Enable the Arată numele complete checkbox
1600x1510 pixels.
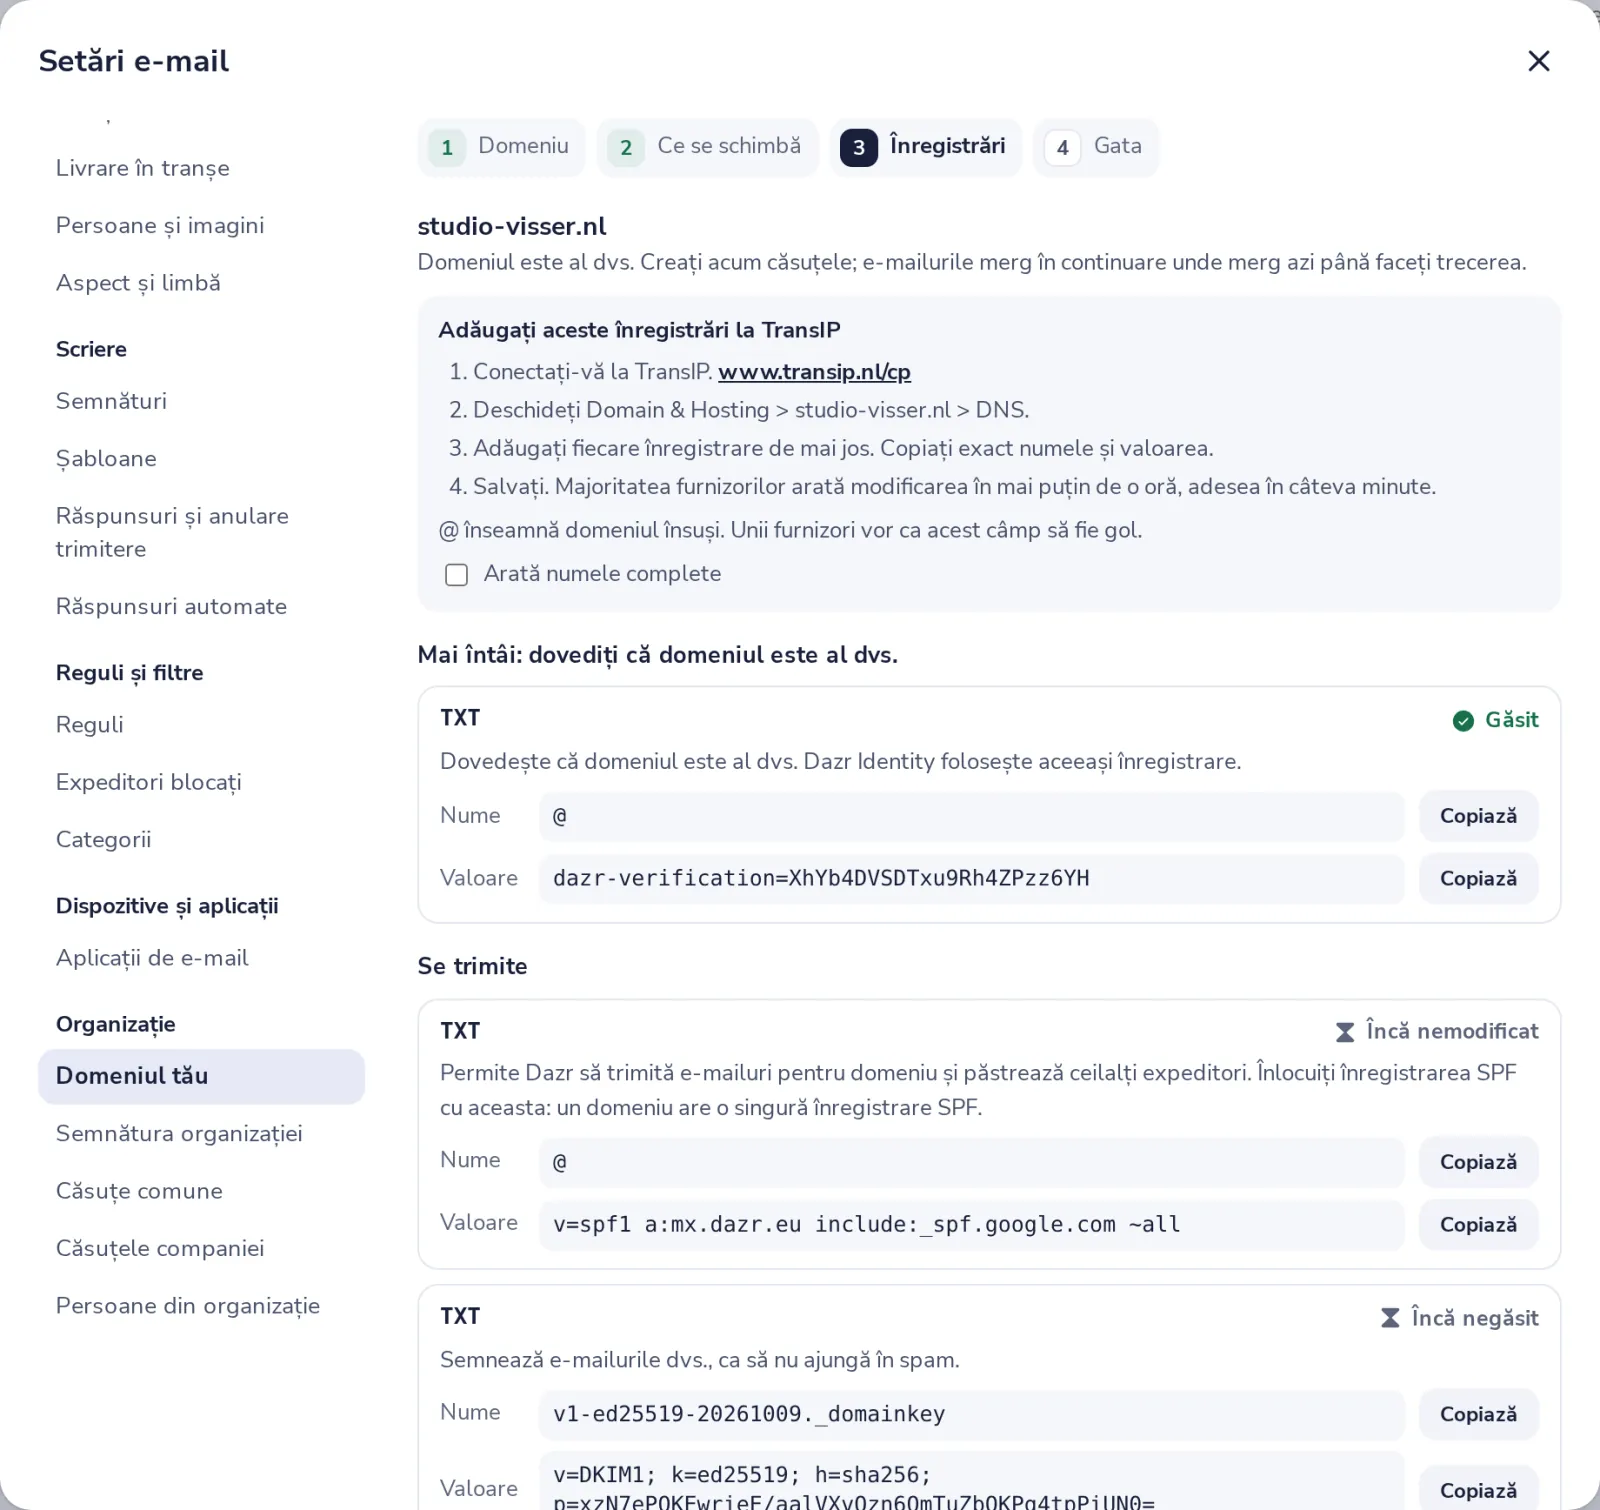point(456,575)
